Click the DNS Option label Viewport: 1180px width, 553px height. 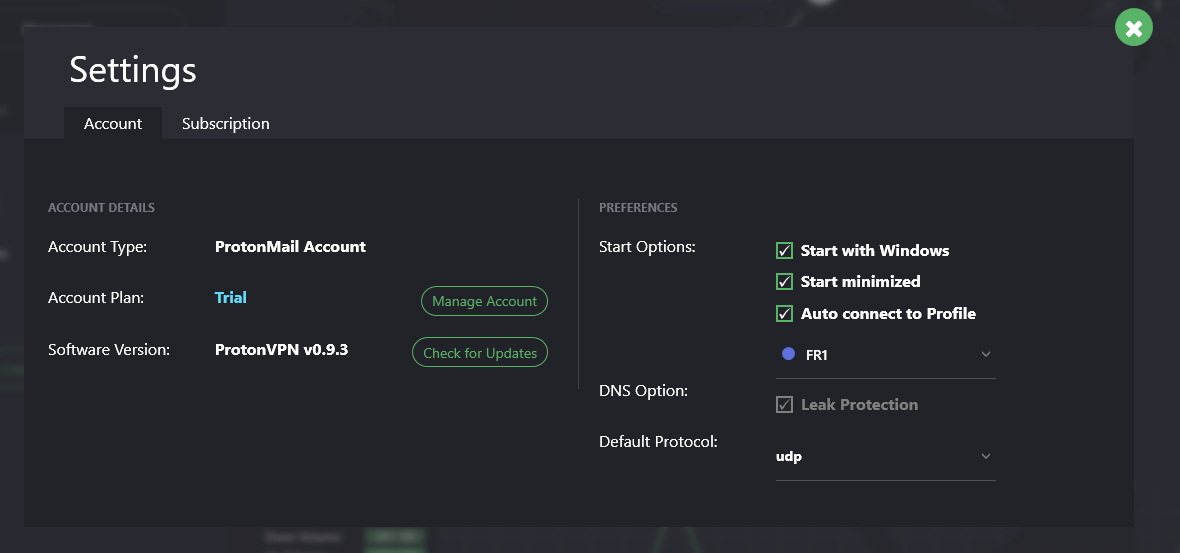click(643, 390)
